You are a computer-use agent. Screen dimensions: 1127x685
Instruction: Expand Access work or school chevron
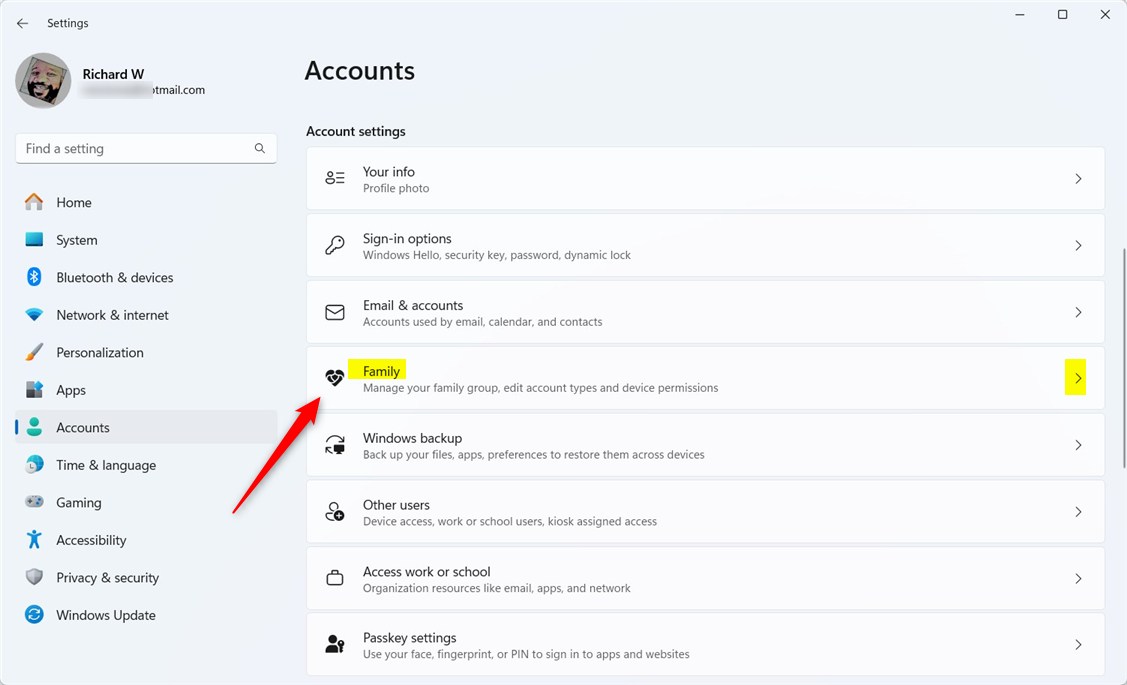tap(1078, 578)
